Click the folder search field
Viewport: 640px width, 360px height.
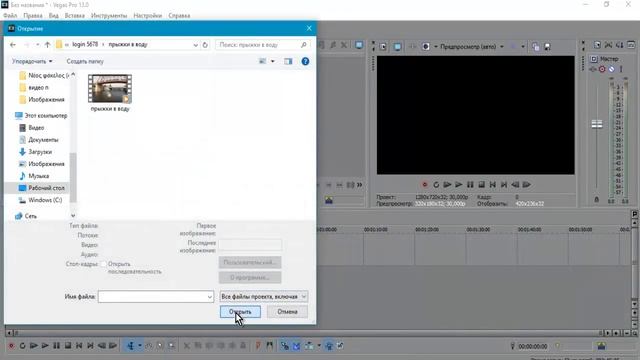pos(262,44)
